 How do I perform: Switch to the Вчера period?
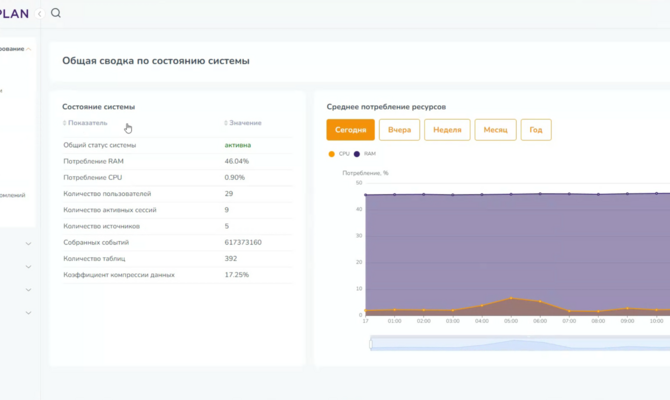coord(399,130)
